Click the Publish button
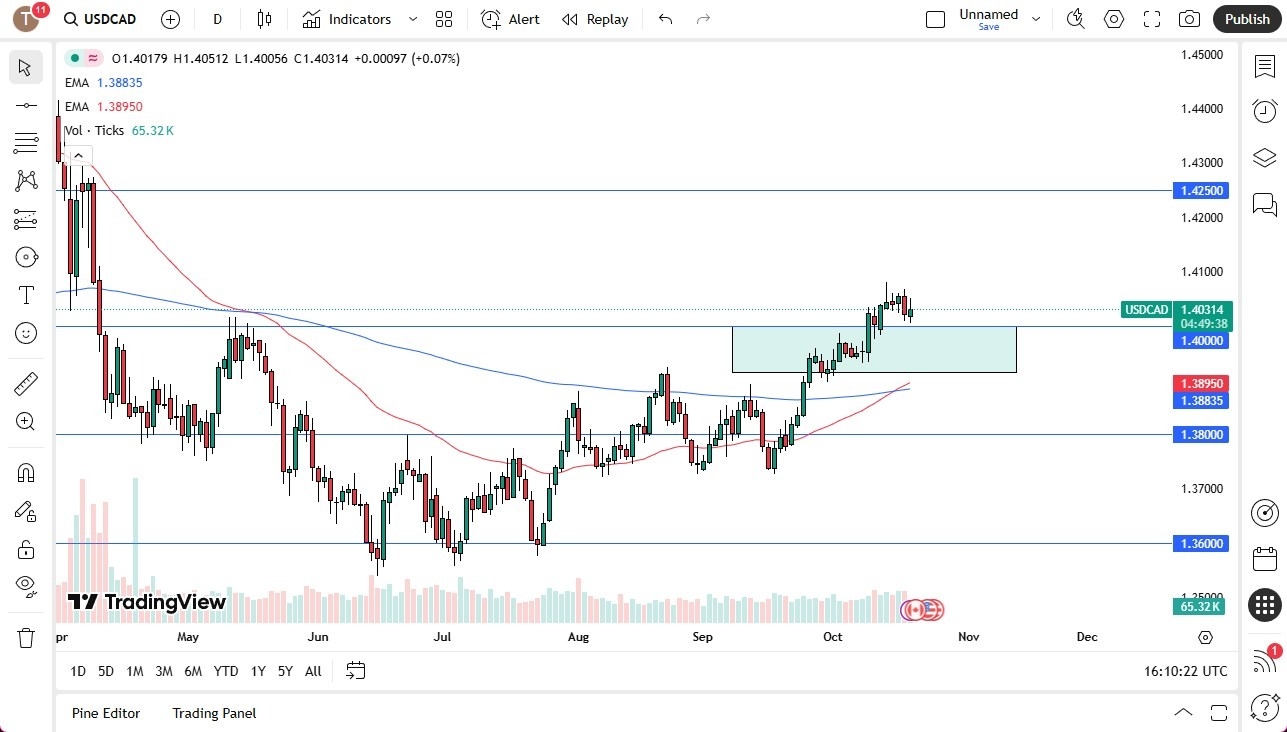 (1247, 19)
